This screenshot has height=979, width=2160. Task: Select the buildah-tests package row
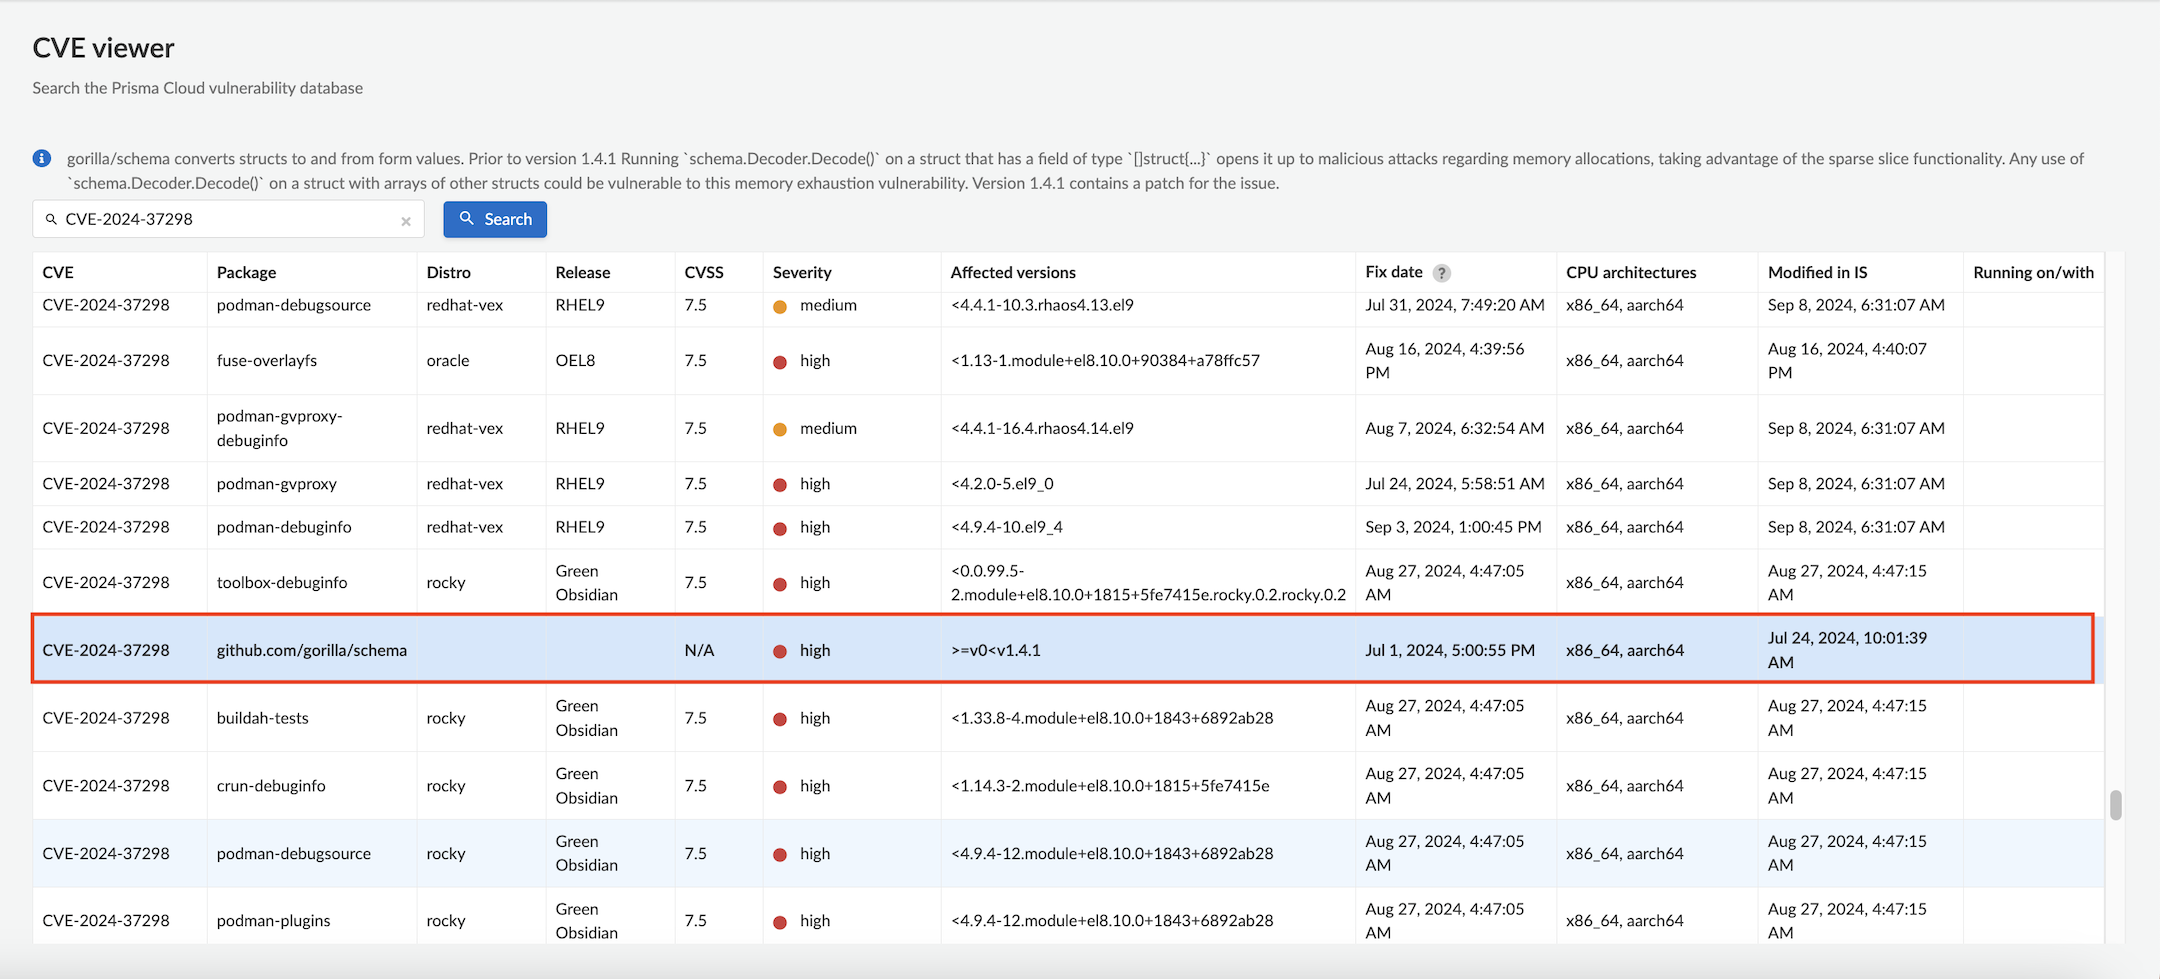(262, 718)
